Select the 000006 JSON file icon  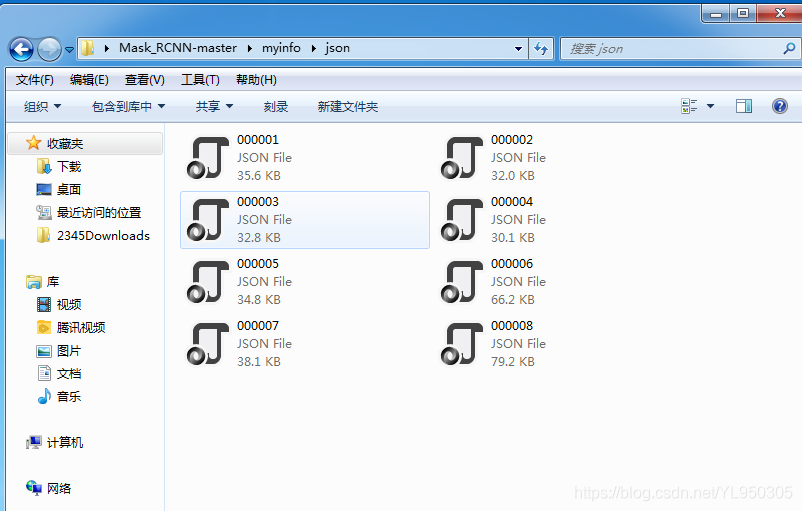coord(461,281)
